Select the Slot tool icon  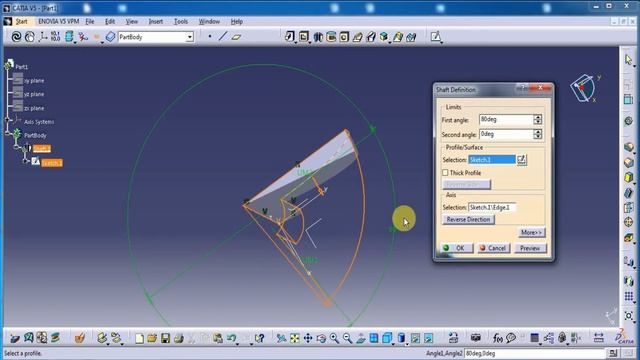tap(371, 37)
